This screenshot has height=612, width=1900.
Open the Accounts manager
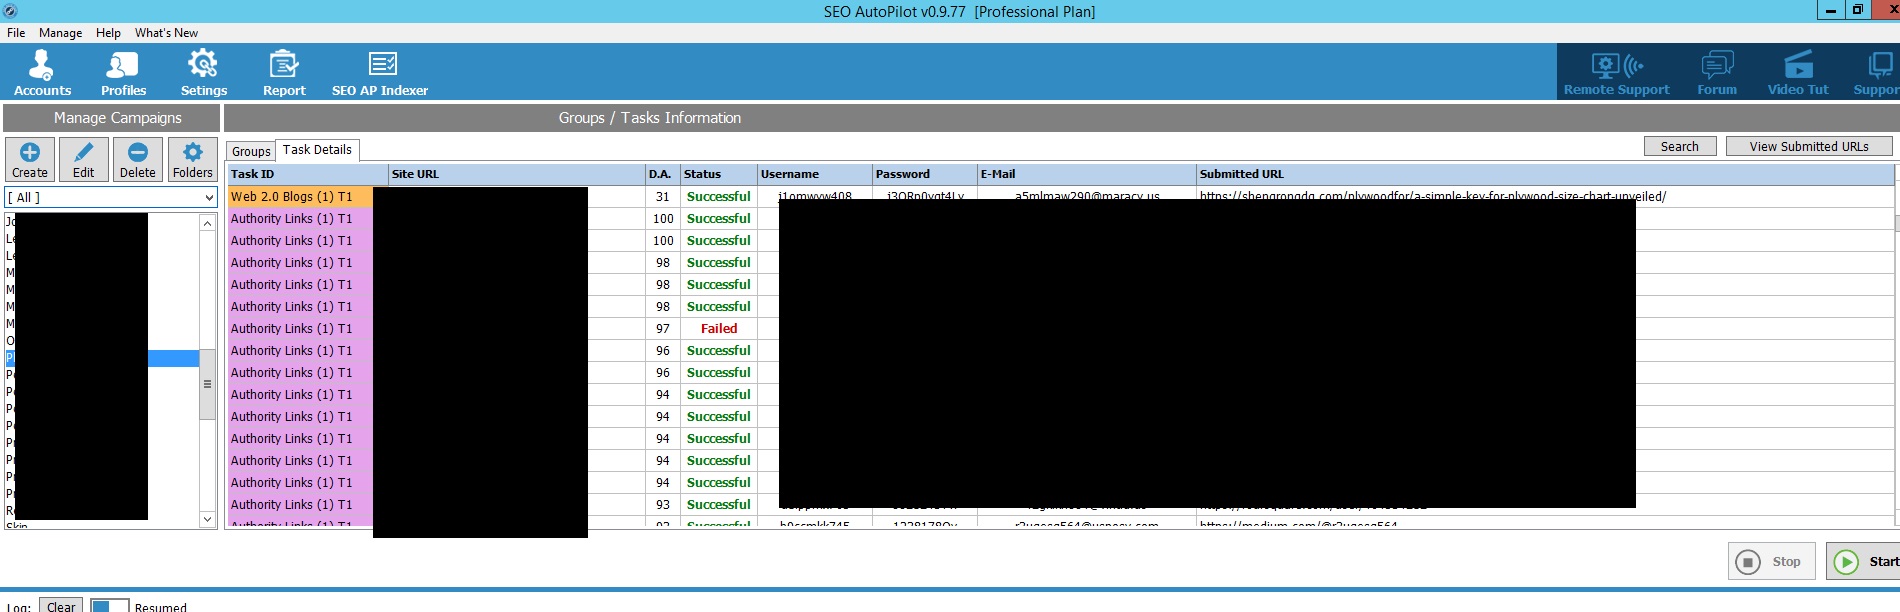coord(42,72)
